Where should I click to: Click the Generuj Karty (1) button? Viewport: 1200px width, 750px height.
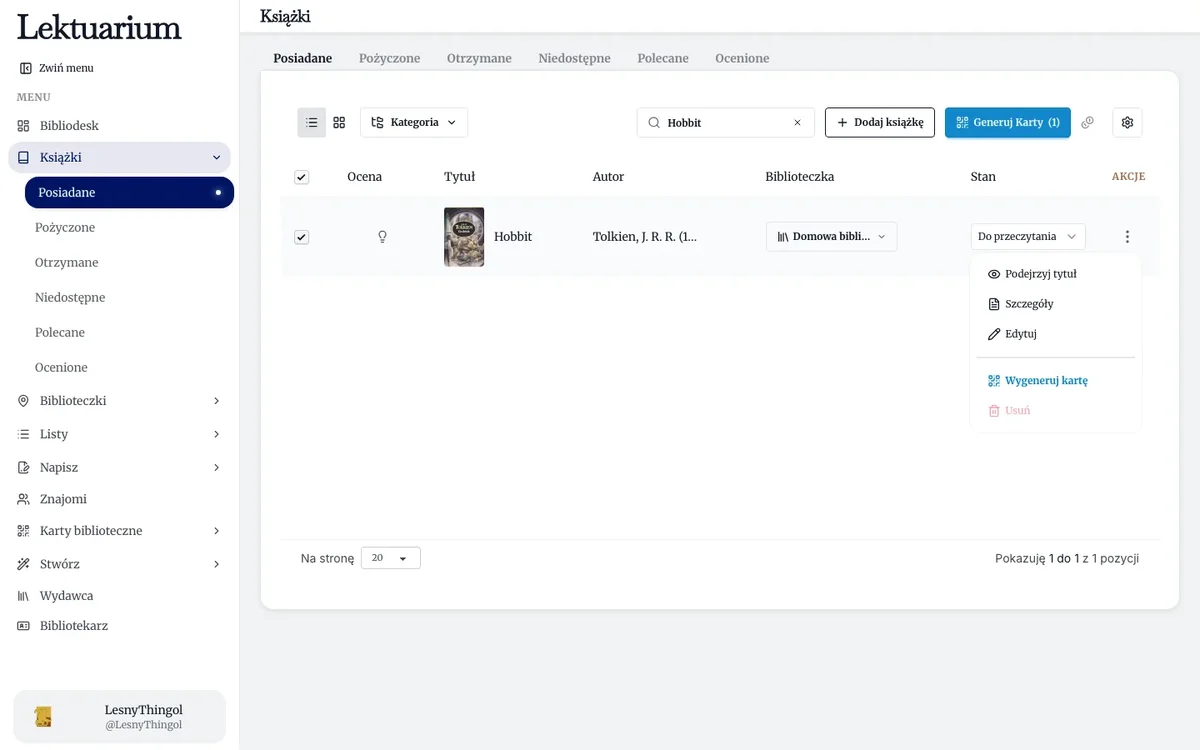[1008, 122]
